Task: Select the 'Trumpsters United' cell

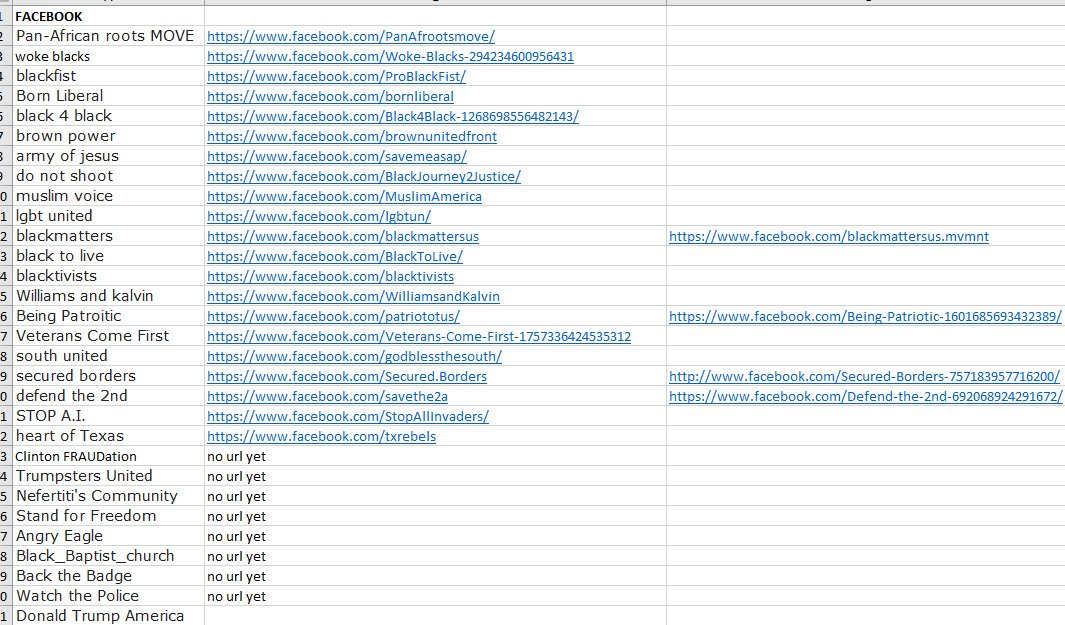Action: tap(108, 476)
